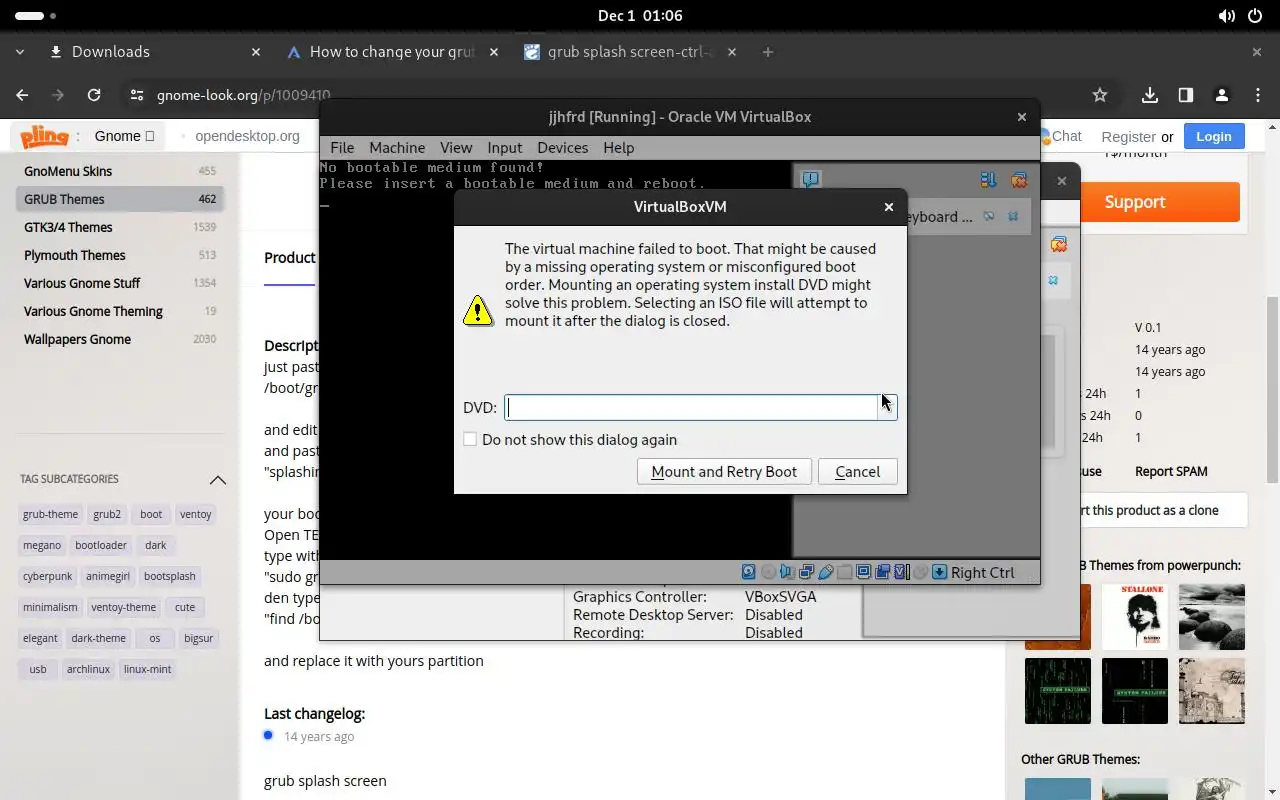
Task: Focus the DVD path input field
Action: 692,407
